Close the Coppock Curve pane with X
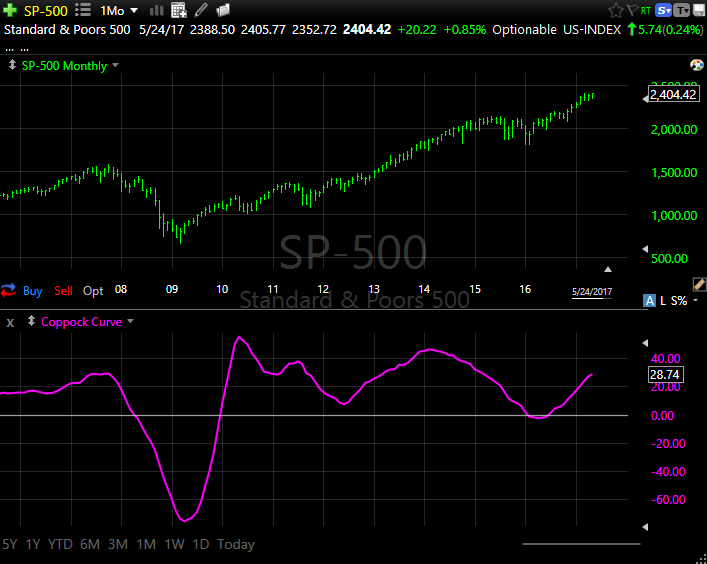 point(10,322)
